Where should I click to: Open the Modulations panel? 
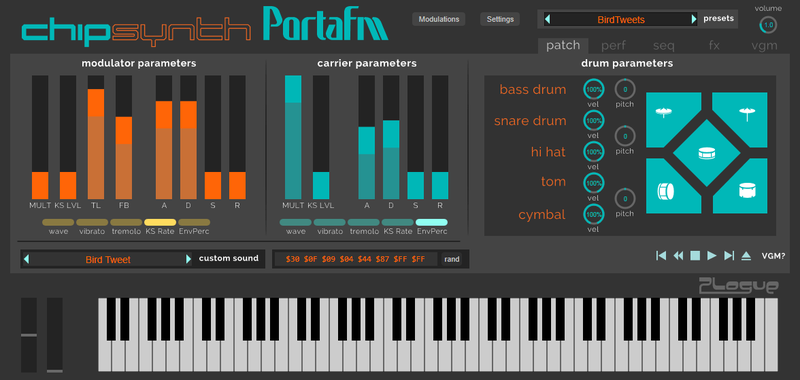pyautogui.click(x=439, y=19)
